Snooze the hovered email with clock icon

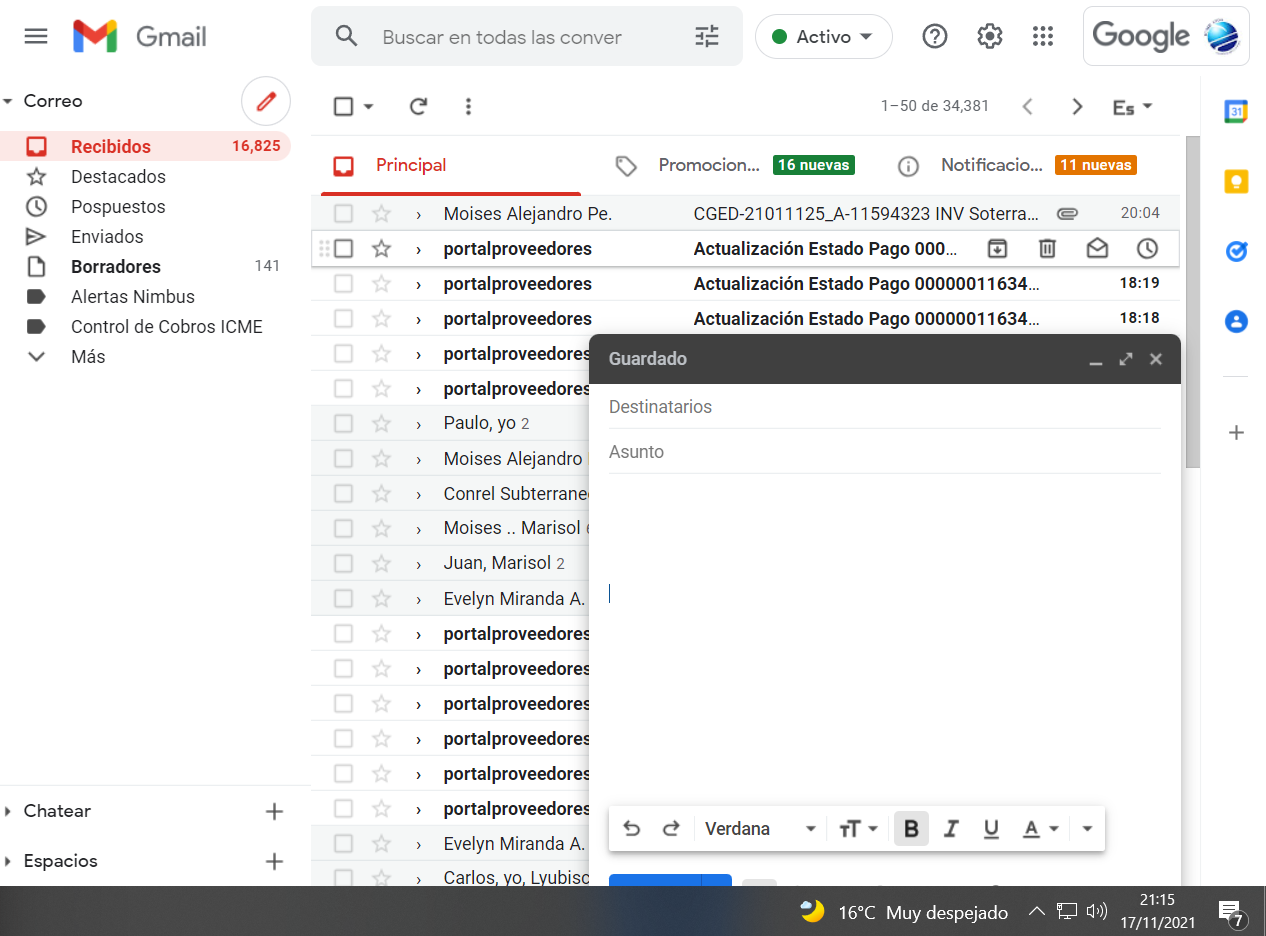coord(1147,249)
